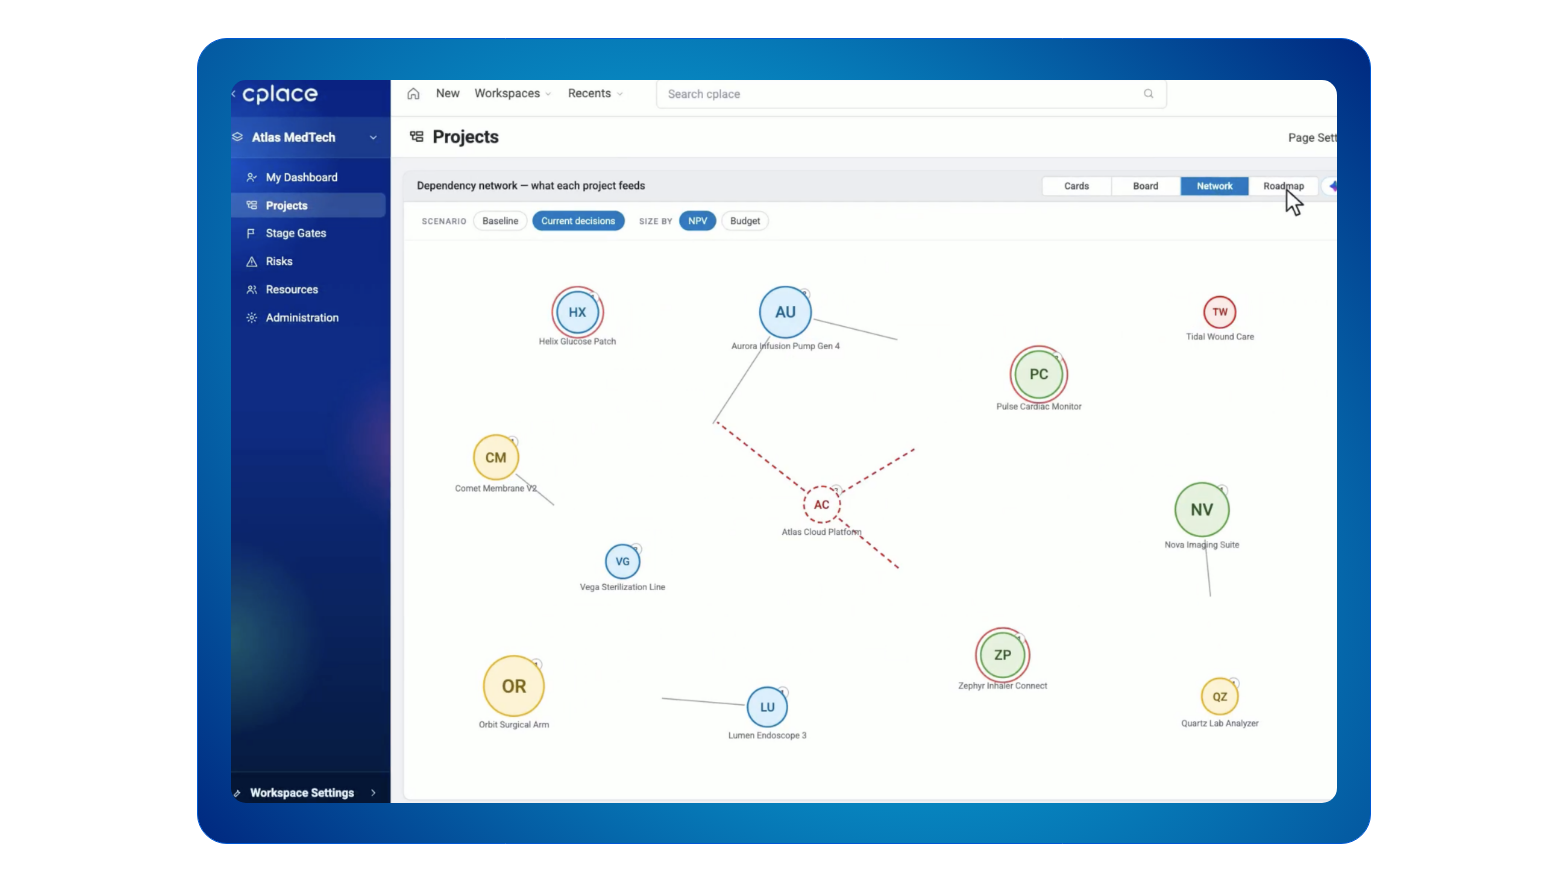Size nodes by Budget

click(745, 221)
